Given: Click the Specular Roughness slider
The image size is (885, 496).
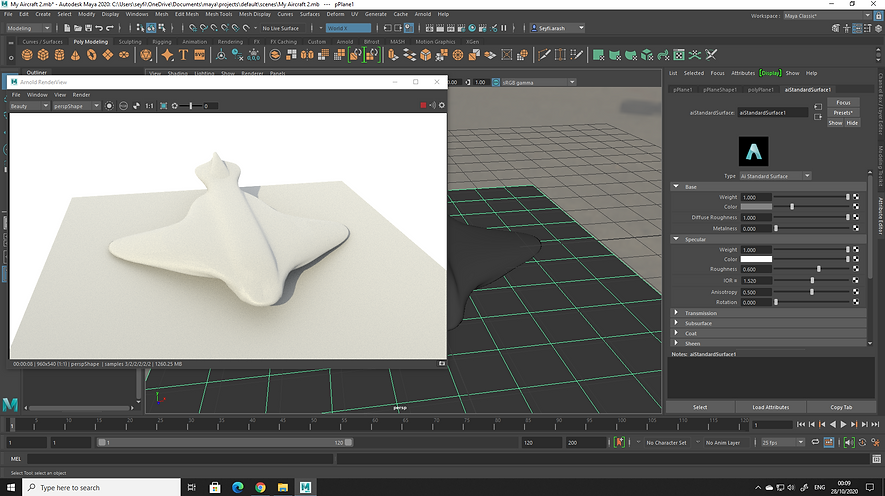Looking at the screenshot, I should pyautogui.click(x=811, y=269).
